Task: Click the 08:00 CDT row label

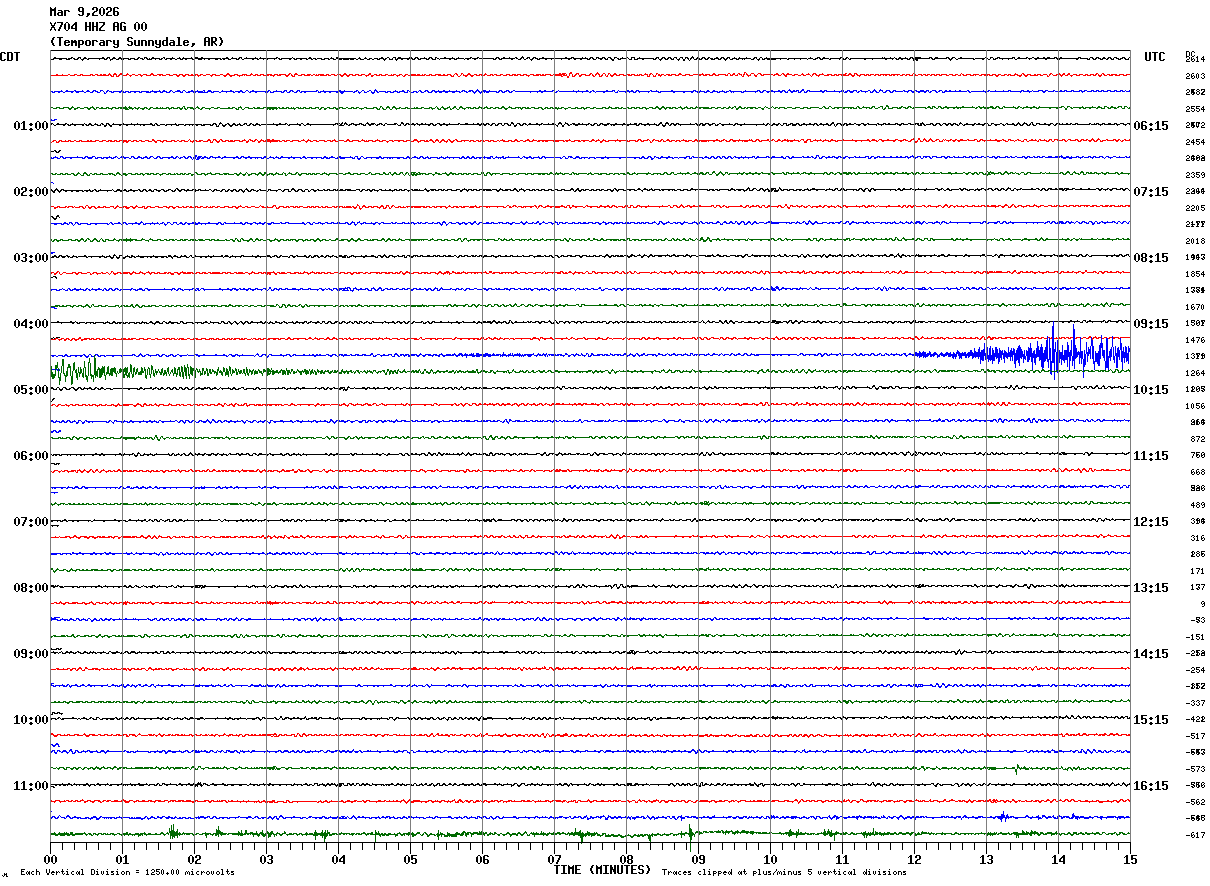Action: (x=31, y=588)
